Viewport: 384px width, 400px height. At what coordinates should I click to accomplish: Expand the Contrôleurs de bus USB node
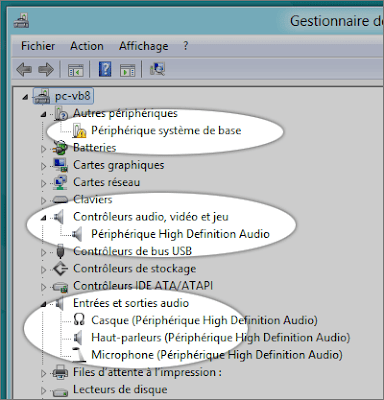43,252
